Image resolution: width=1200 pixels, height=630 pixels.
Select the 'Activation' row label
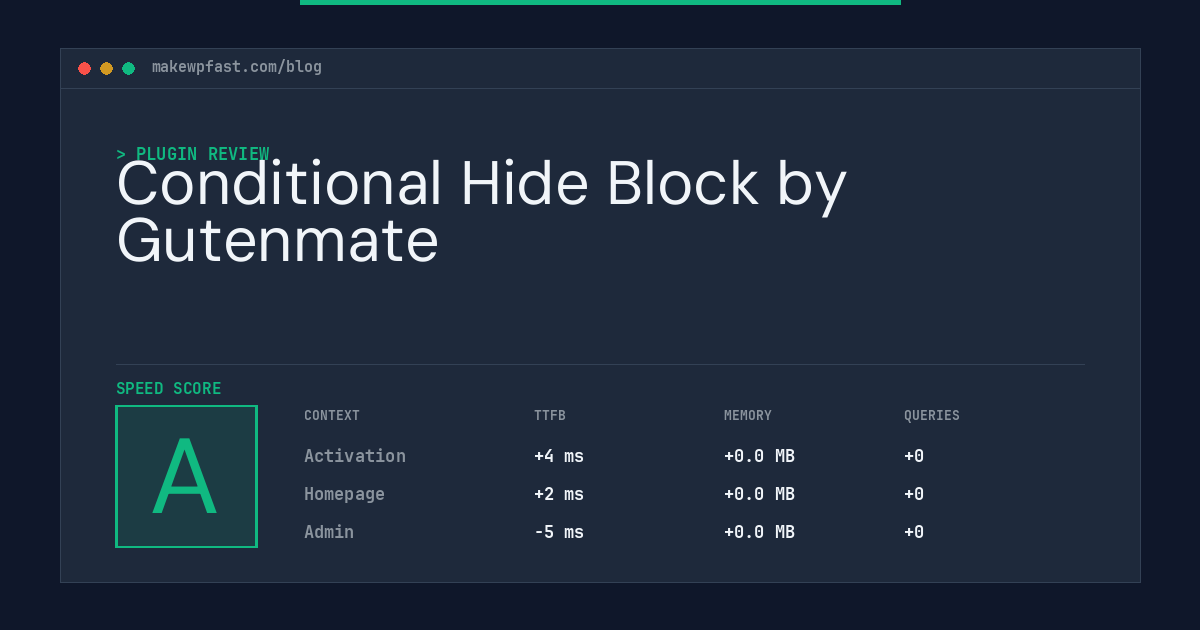click(355, 456)
